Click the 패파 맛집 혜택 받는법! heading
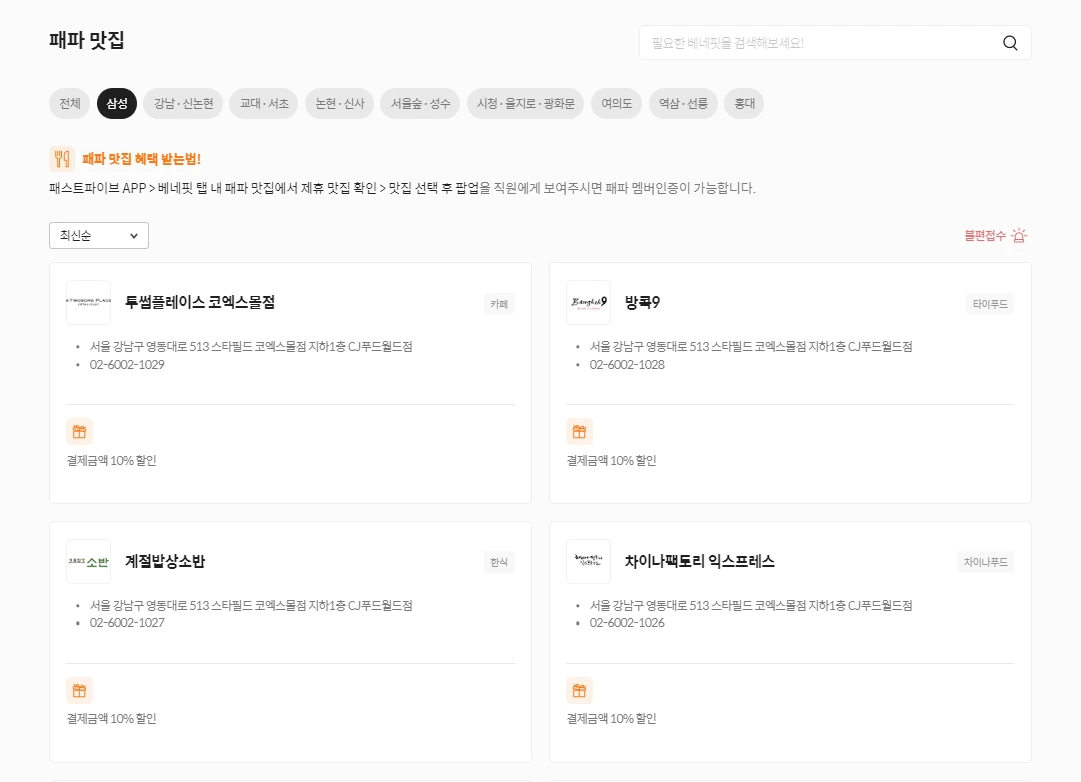Viewport: 1081px width, 782px height. 141,159
